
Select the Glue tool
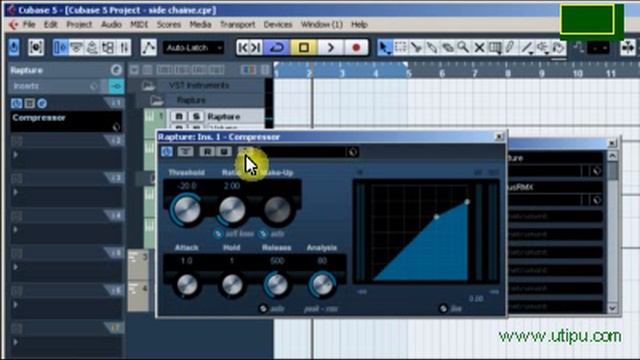point(431,48)
